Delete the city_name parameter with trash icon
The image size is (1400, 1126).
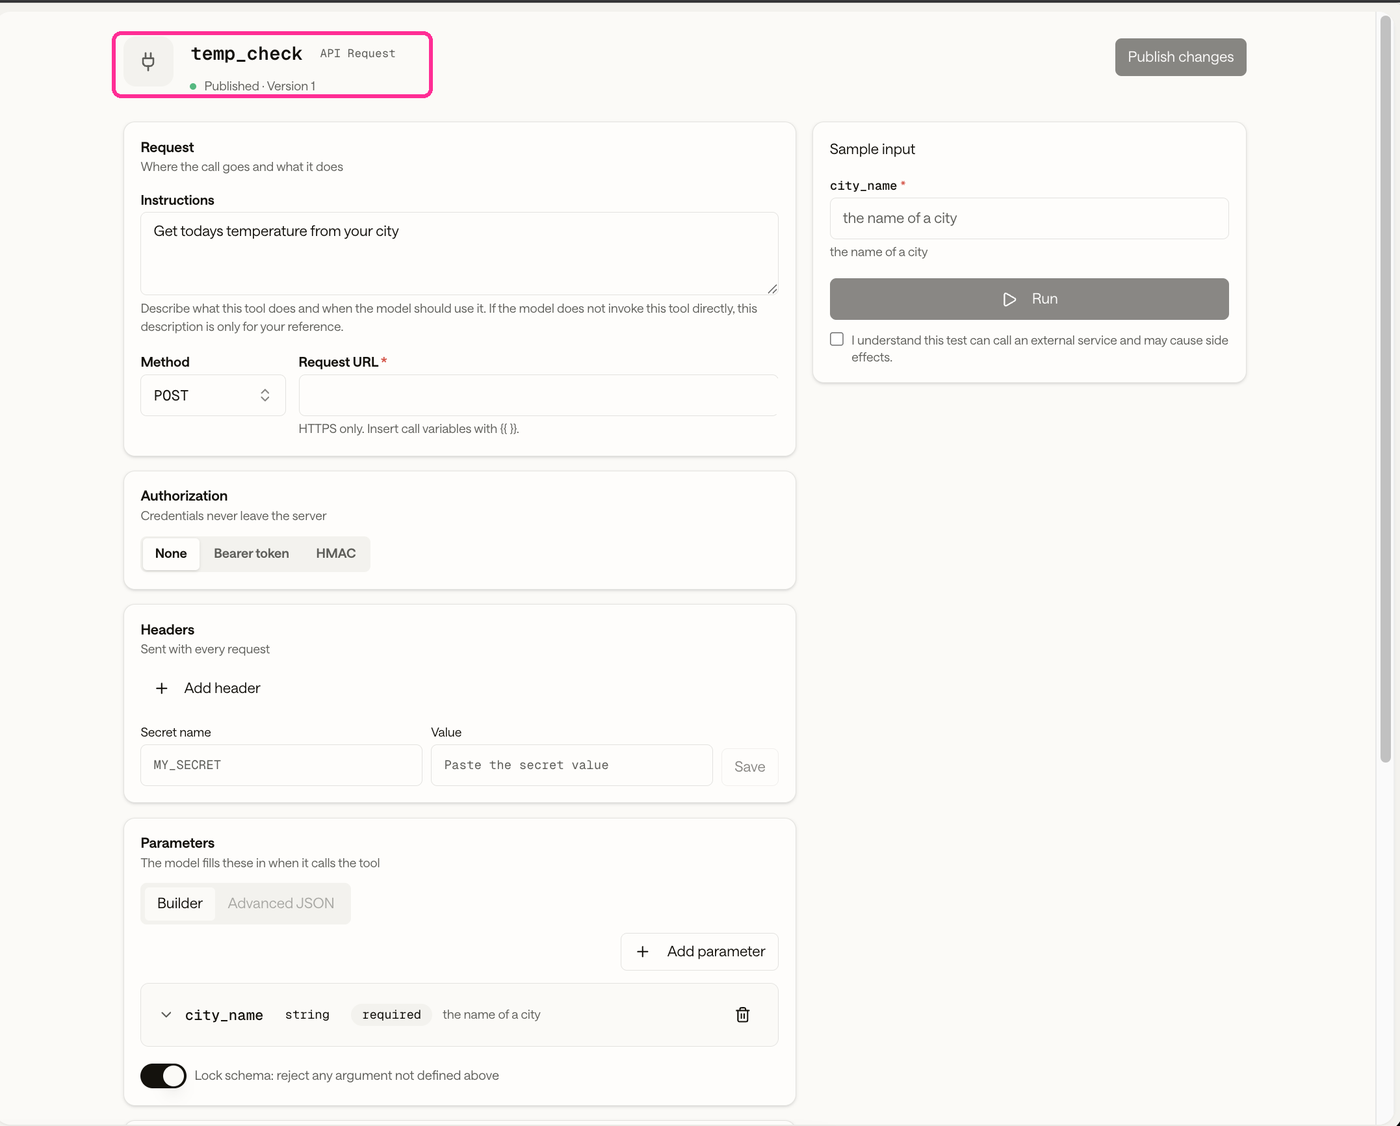[743, 1015]
